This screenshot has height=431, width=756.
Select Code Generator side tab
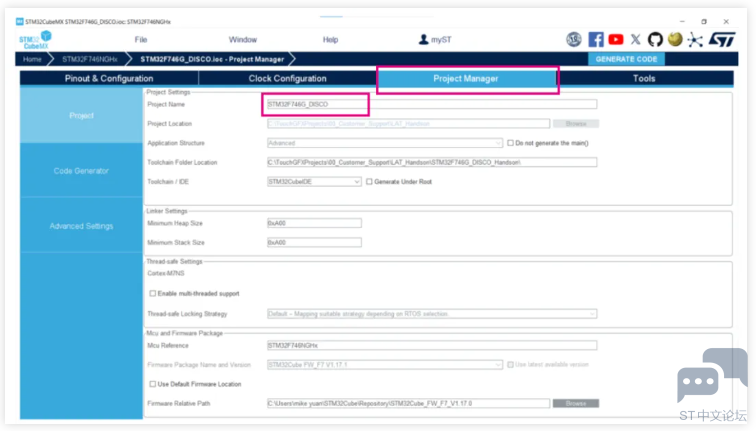coord(81,171)
